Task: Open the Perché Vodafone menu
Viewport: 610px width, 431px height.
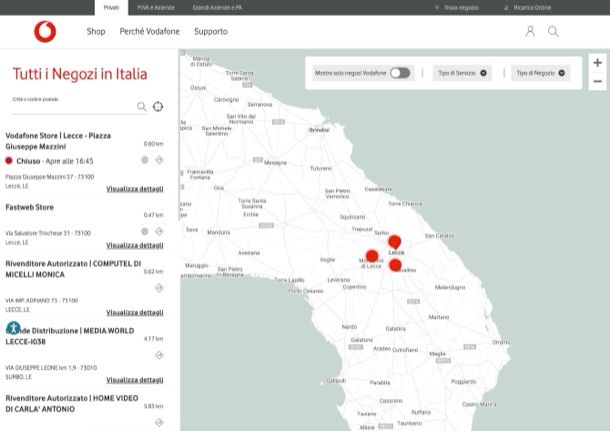Action: [x=149, y=32]
